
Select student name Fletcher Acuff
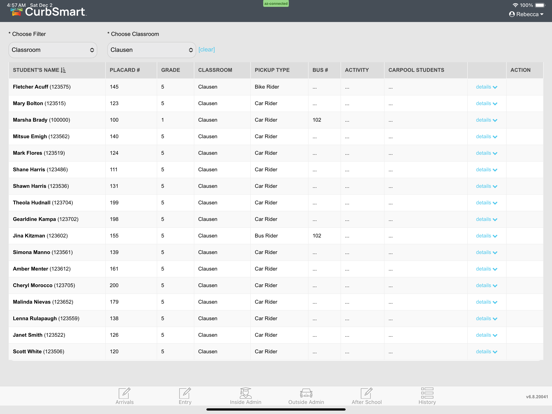point(30,87)
